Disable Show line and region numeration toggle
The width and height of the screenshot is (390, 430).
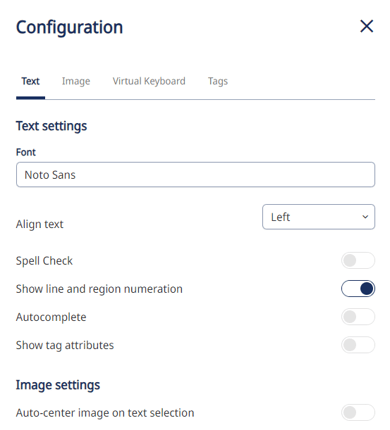pyautogui.click(x=358, y=289)
